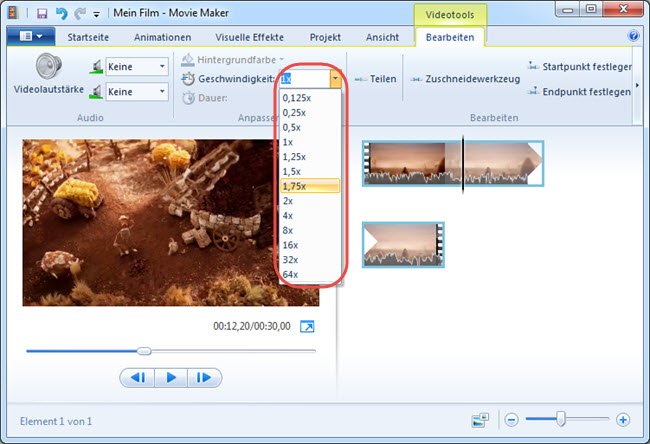The image size is (650, 444).
Task: Select 4x speed option
Action: pyautogui.click(x=310, y=216)
